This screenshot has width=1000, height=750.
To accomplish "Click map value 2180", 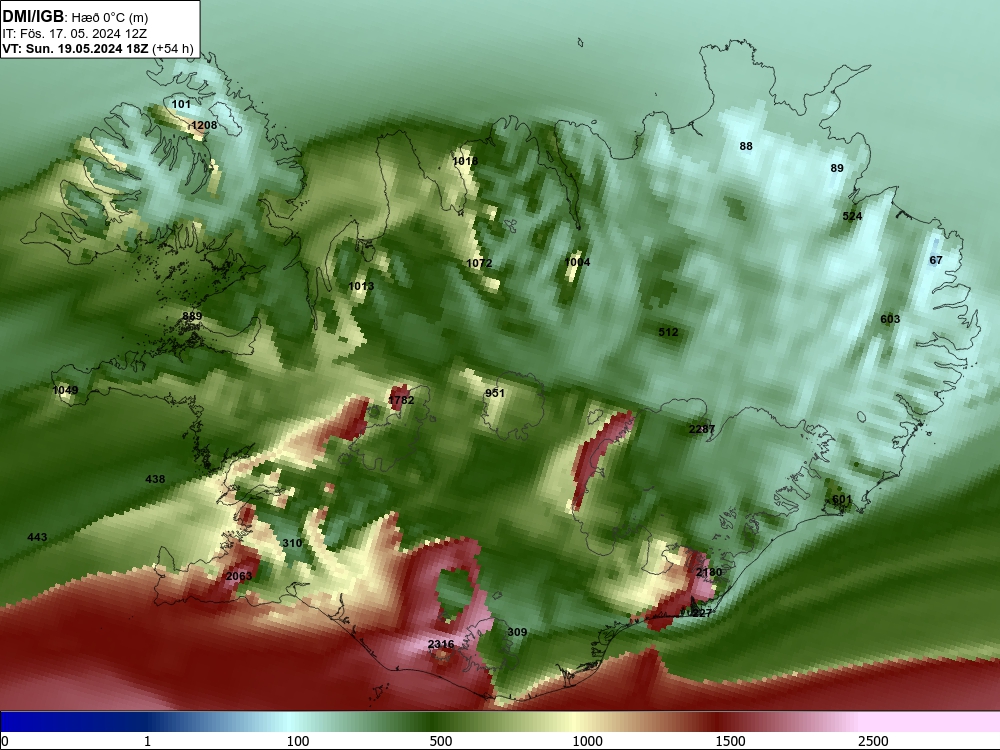I will click(709, 573).
